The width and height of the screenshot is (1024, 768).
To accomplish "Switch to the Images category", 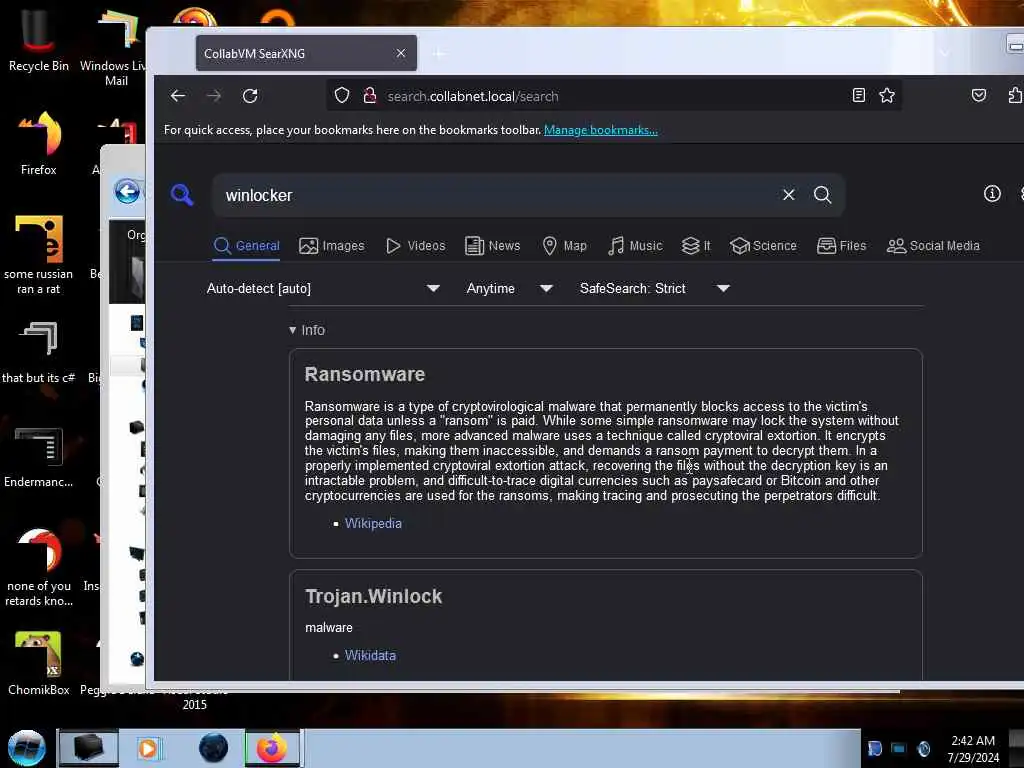I will (332, 246).
